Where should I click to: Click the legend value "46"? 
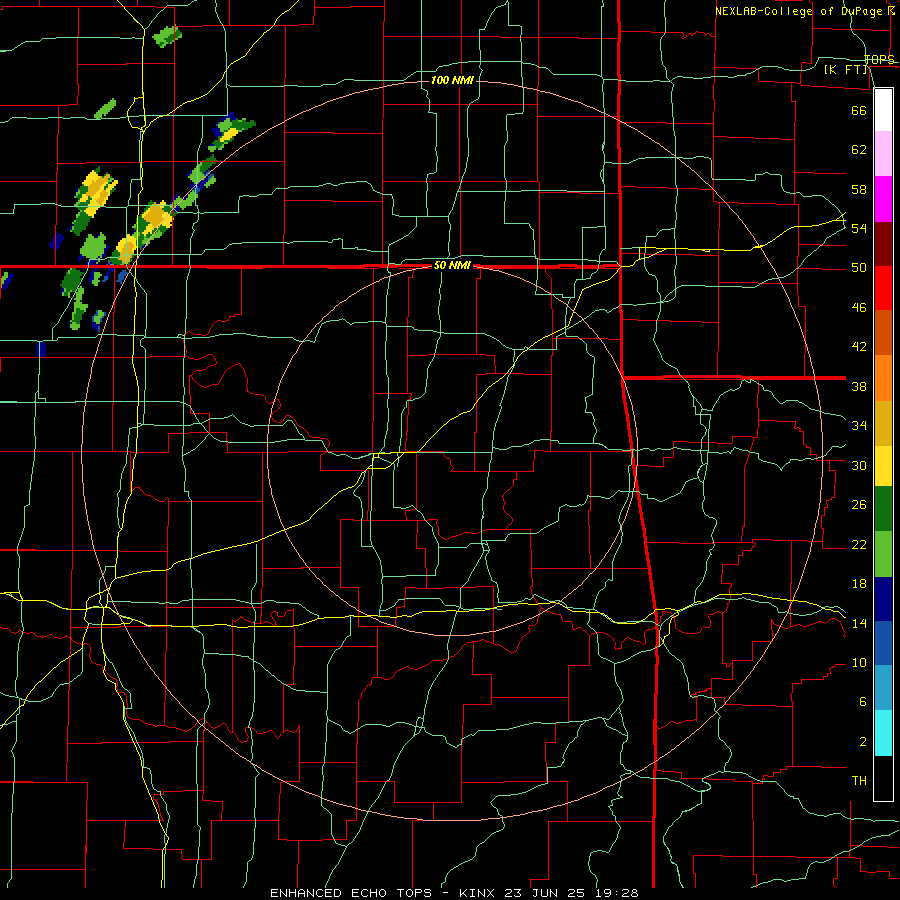[859, 308]
